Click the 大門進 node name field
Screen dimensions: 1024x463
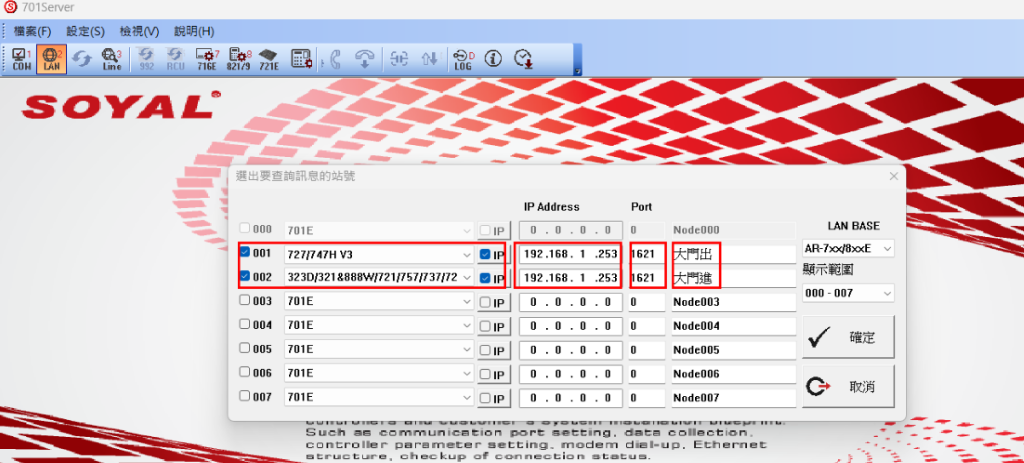(733, 278)
